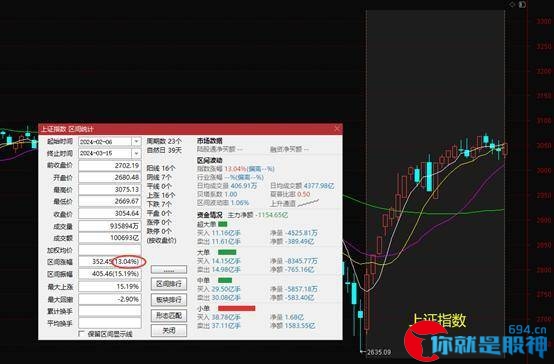The height and width of the screenshot is (364, 554).
Task: Click the 区间排行 button
Action: (169, 284)
